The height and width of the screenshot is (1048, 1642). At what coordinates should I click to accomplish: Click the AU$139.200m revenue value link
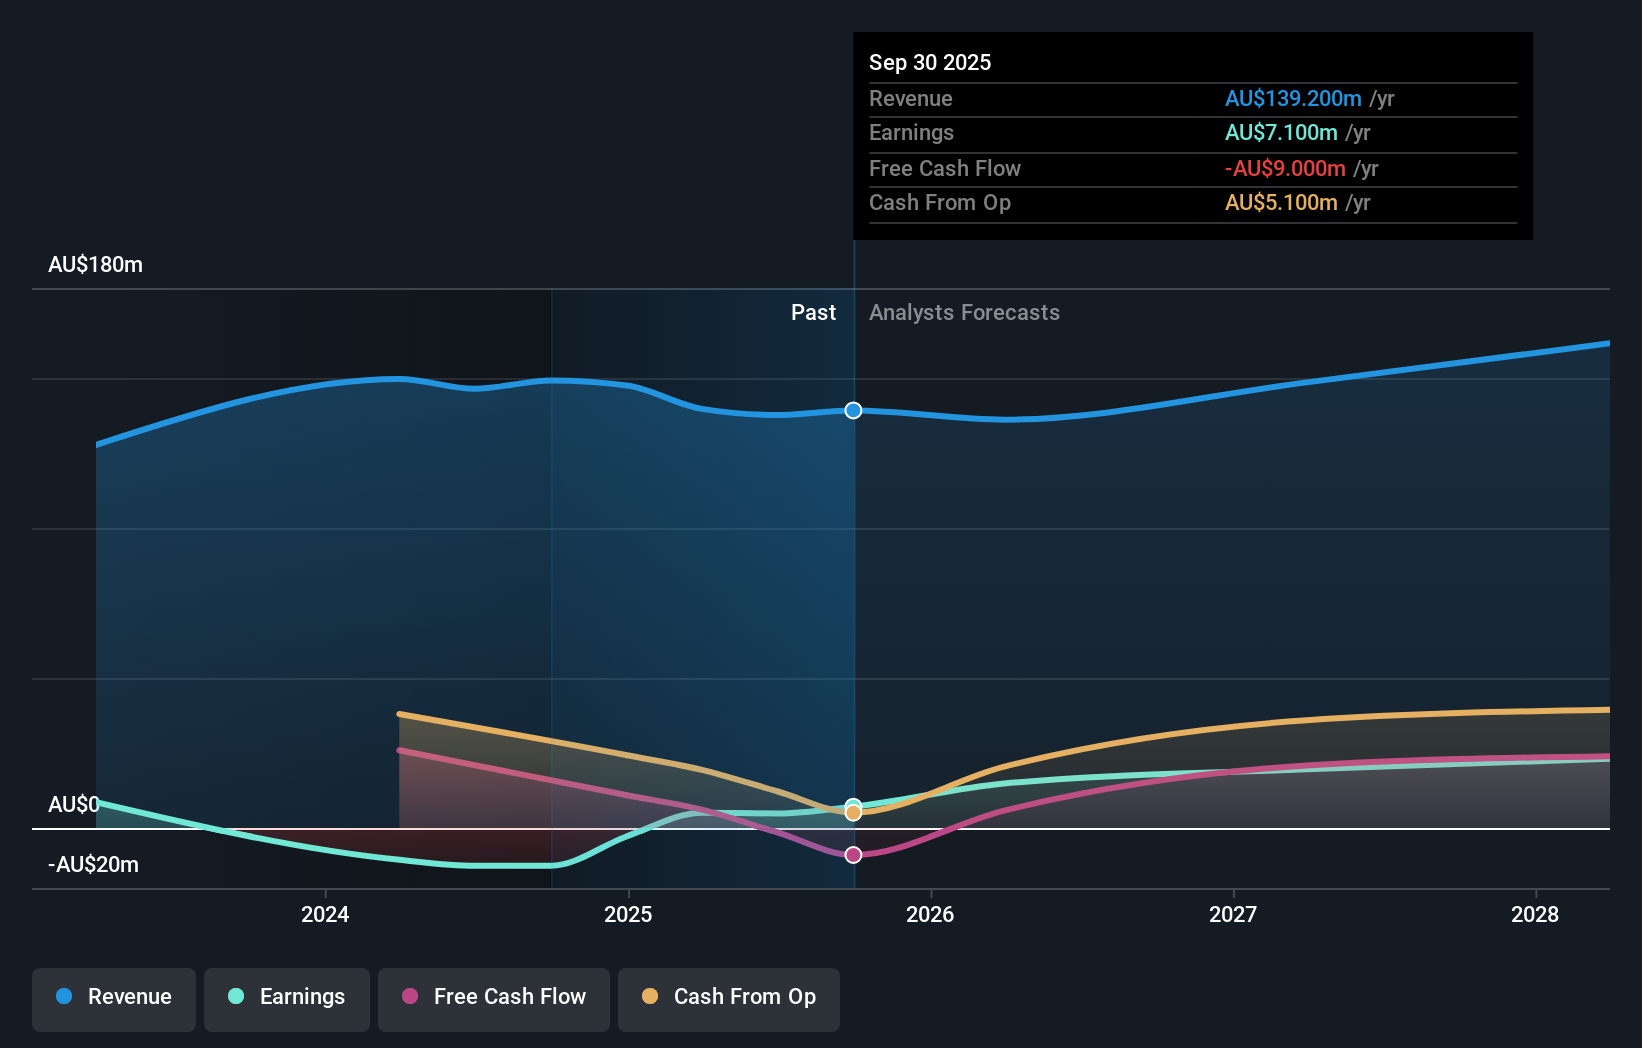(1294, 98)
